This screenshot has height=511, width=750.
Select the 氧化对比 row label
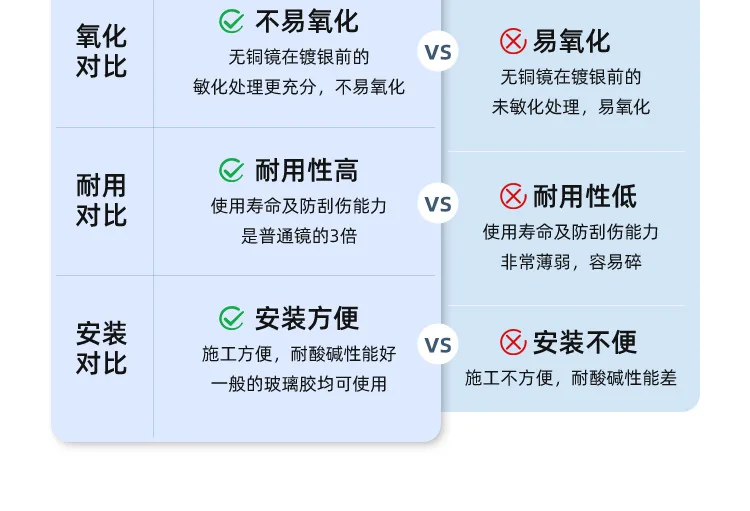101,51
